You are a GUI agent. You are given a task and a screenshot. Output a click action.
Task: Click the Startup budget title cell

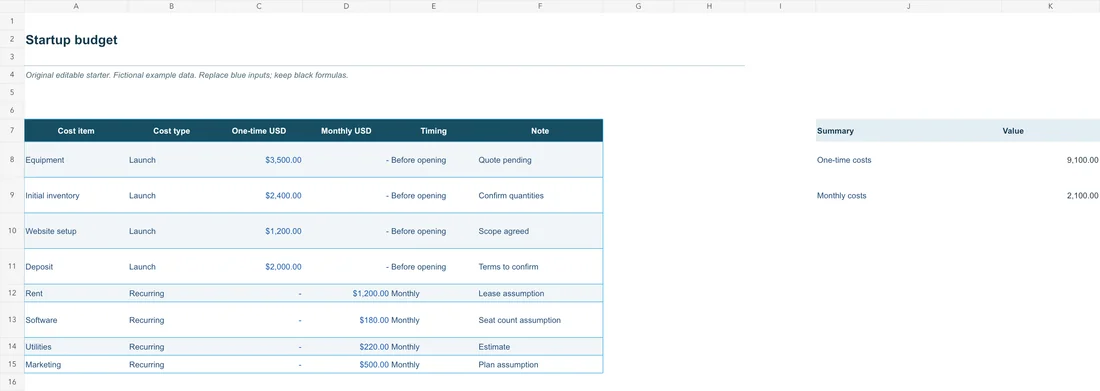(72, 40)
